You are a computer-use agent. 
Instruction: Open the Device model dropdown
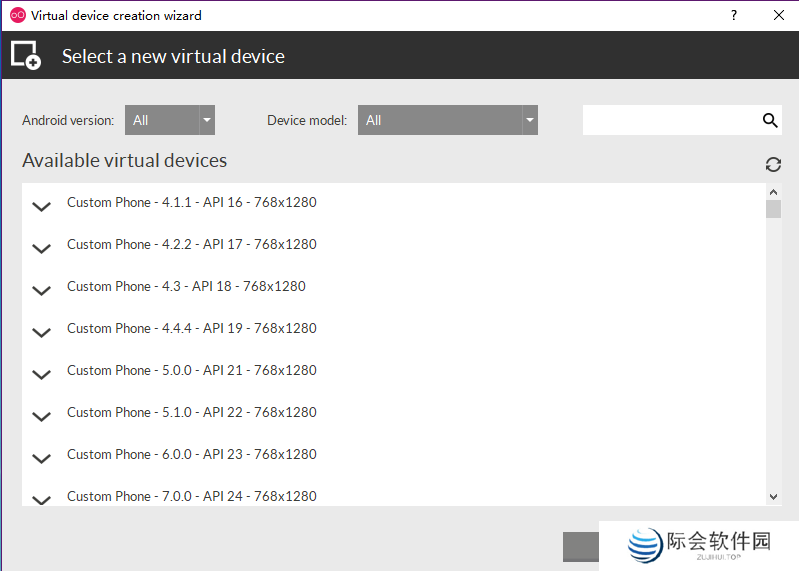pos(447,120)
